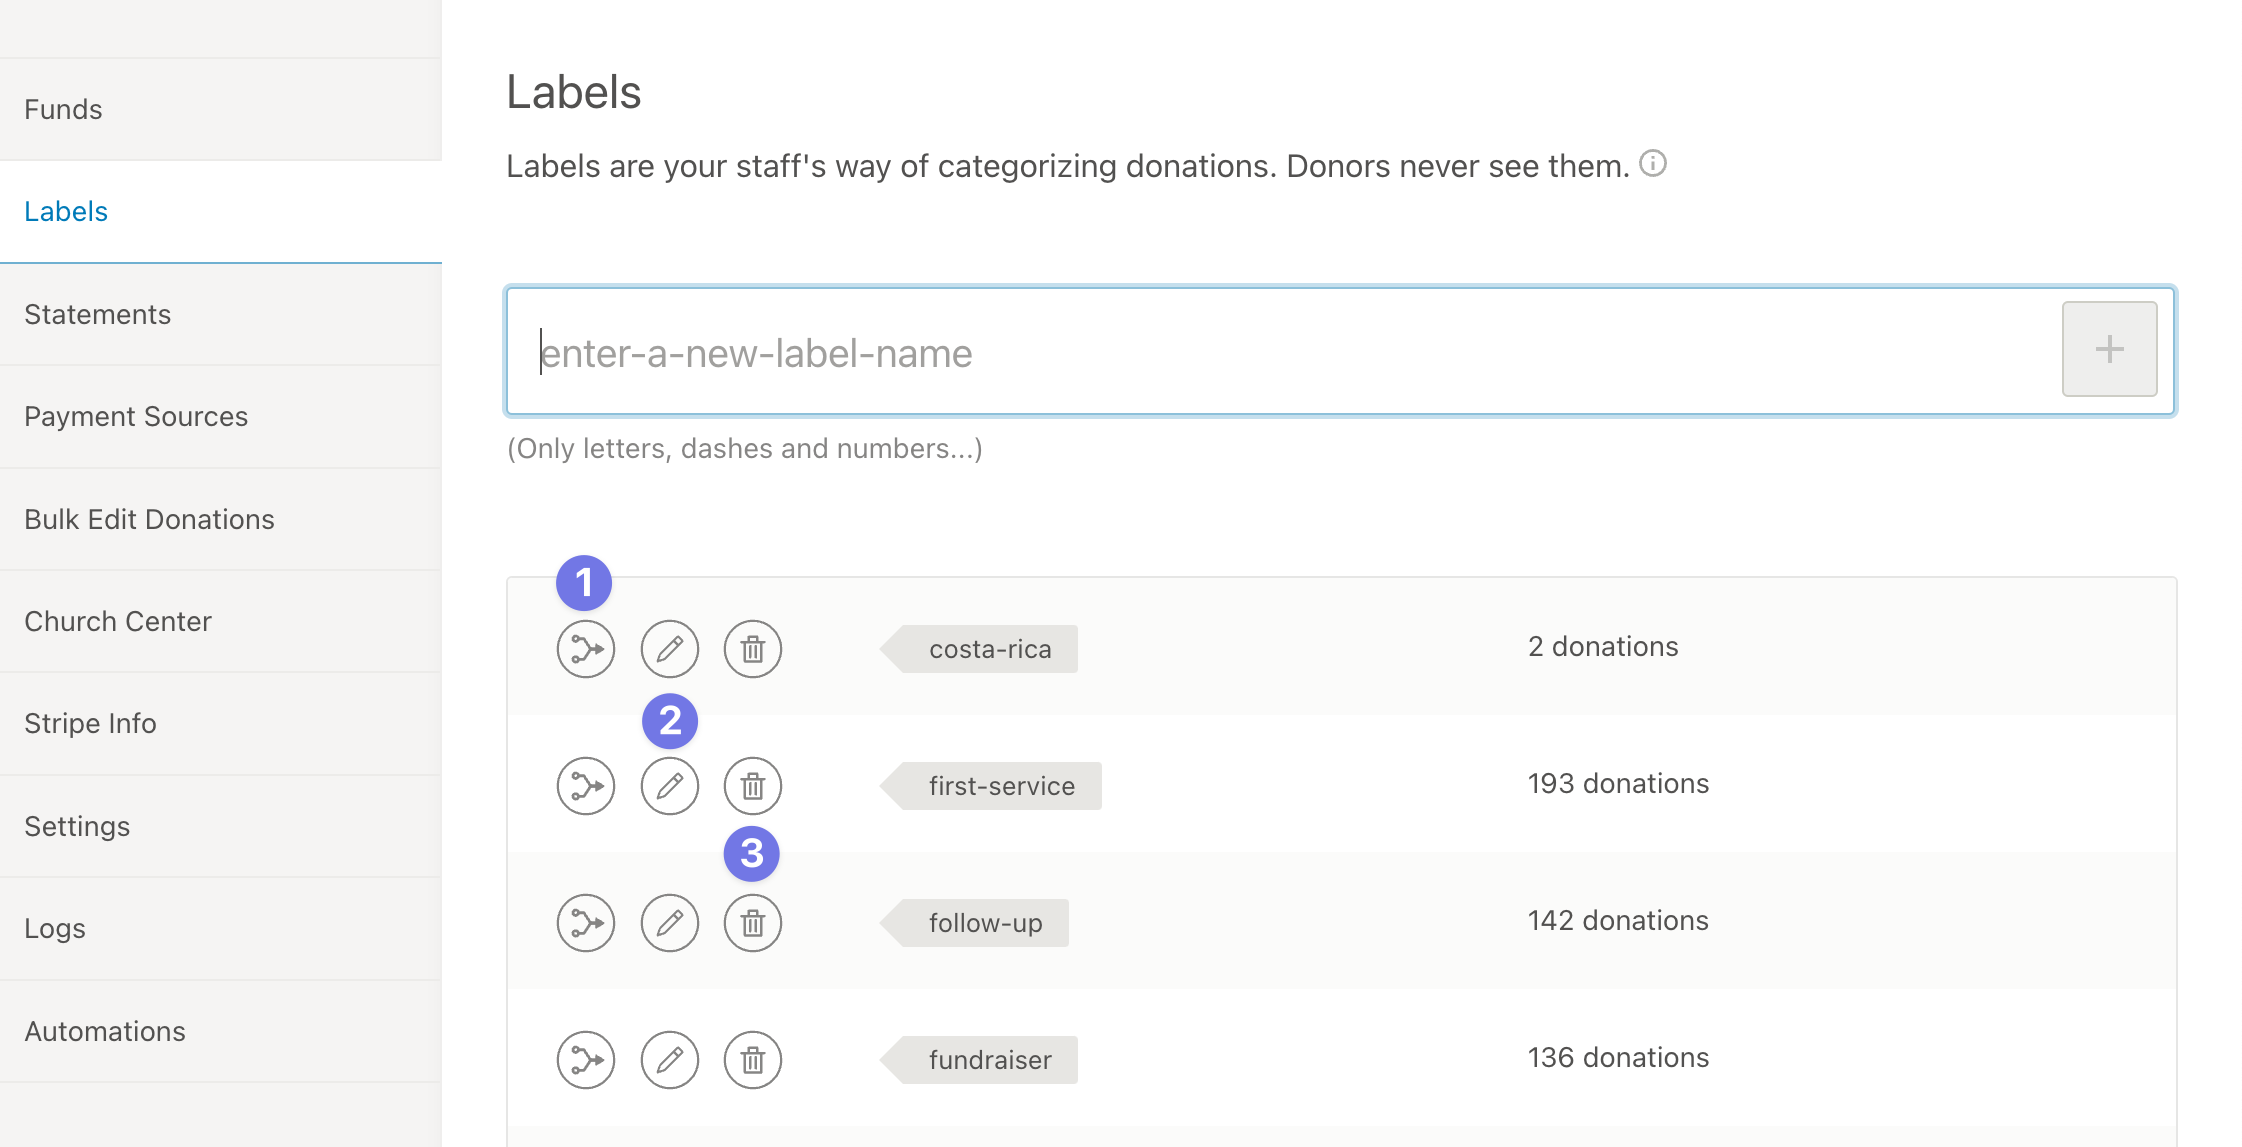Image resolution: width=2242 pixels, height=1147 pixels.
Task: Add new label with plus button
Action: 2110,349
